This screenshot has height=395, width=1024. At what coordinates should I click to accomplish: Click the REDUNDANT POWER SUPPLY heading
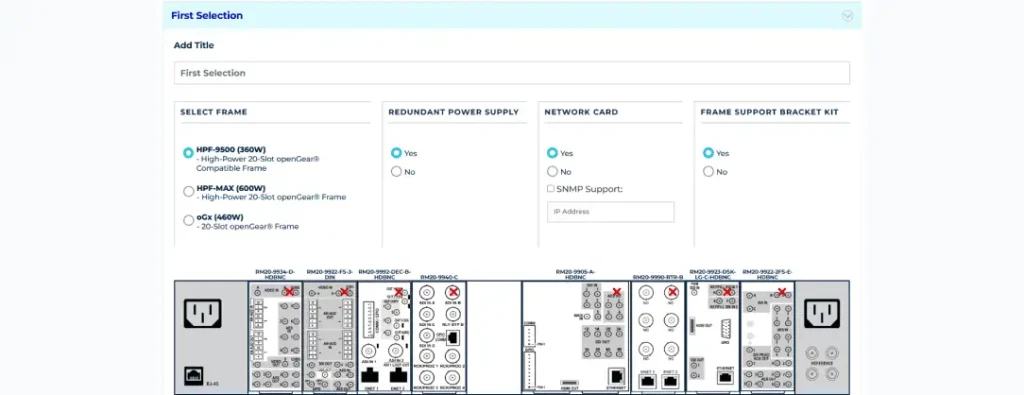pyautogui.click(x=453, y=112)
